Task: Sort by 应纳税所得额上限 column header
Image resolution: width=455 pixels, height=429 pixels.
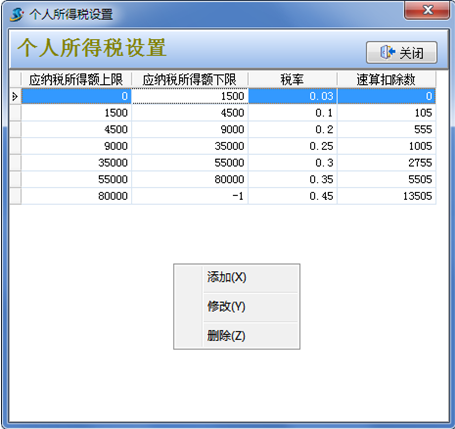Action: 76,79
